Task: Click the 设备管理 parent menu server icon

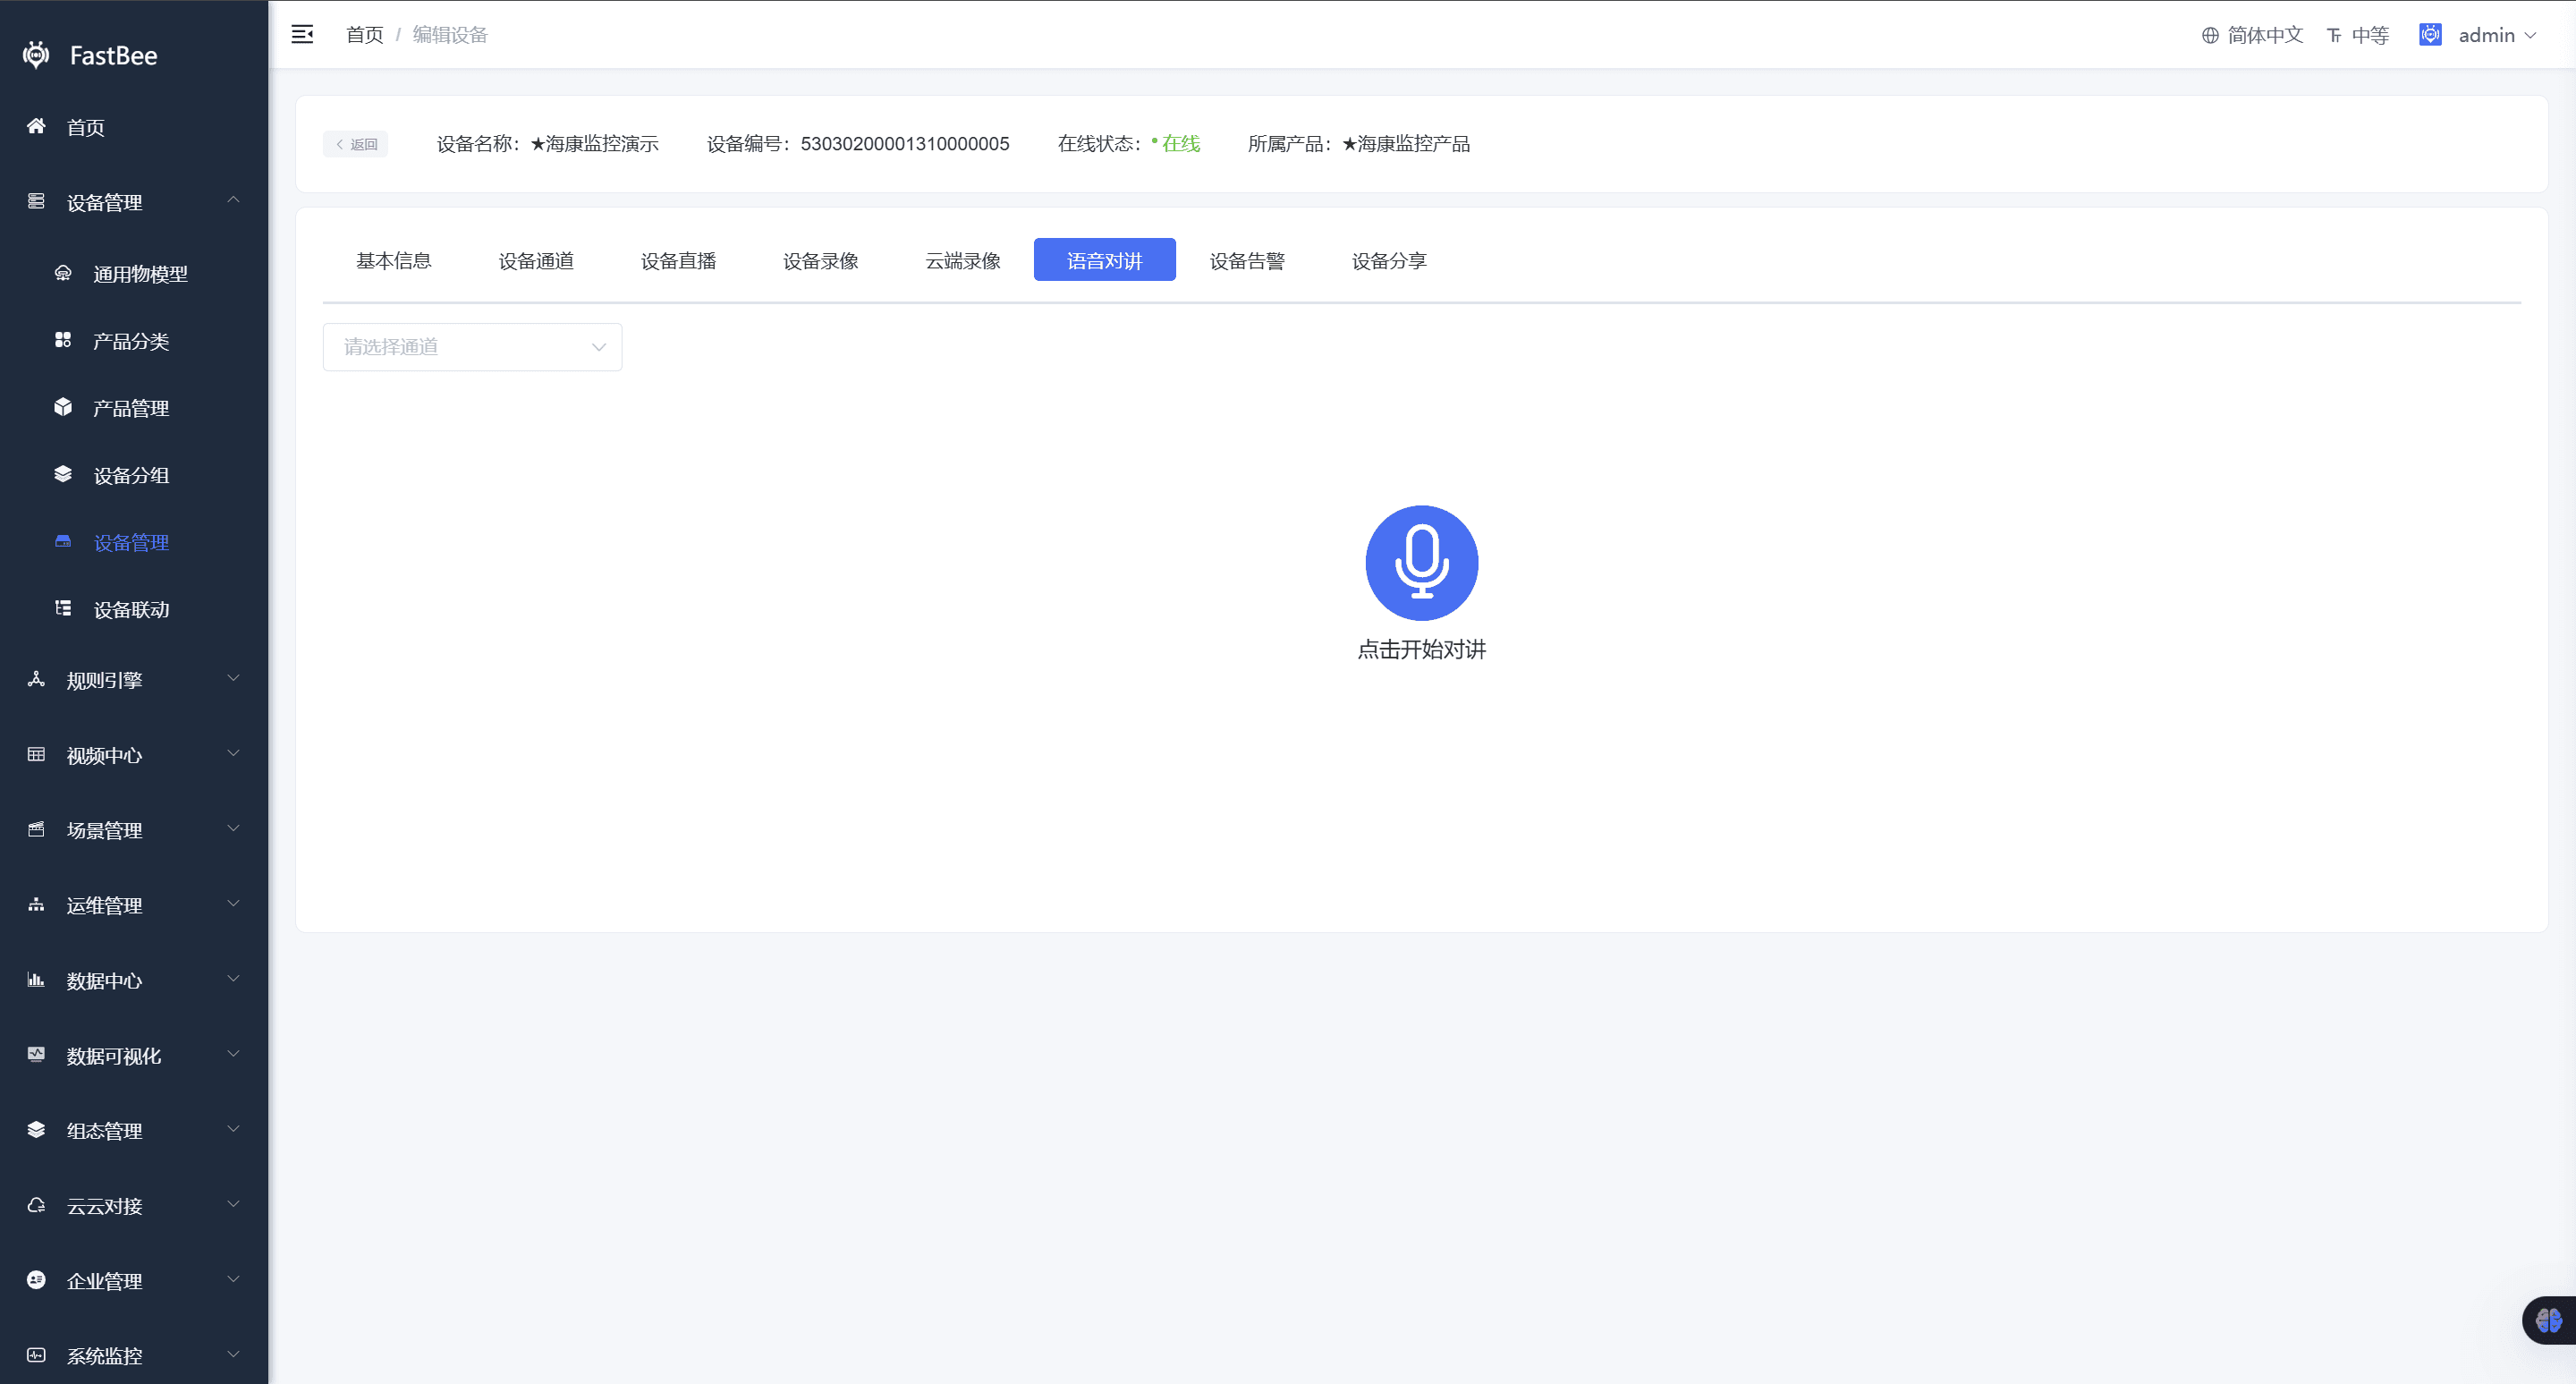Action: pyautogui.click(x=36, y=201)
